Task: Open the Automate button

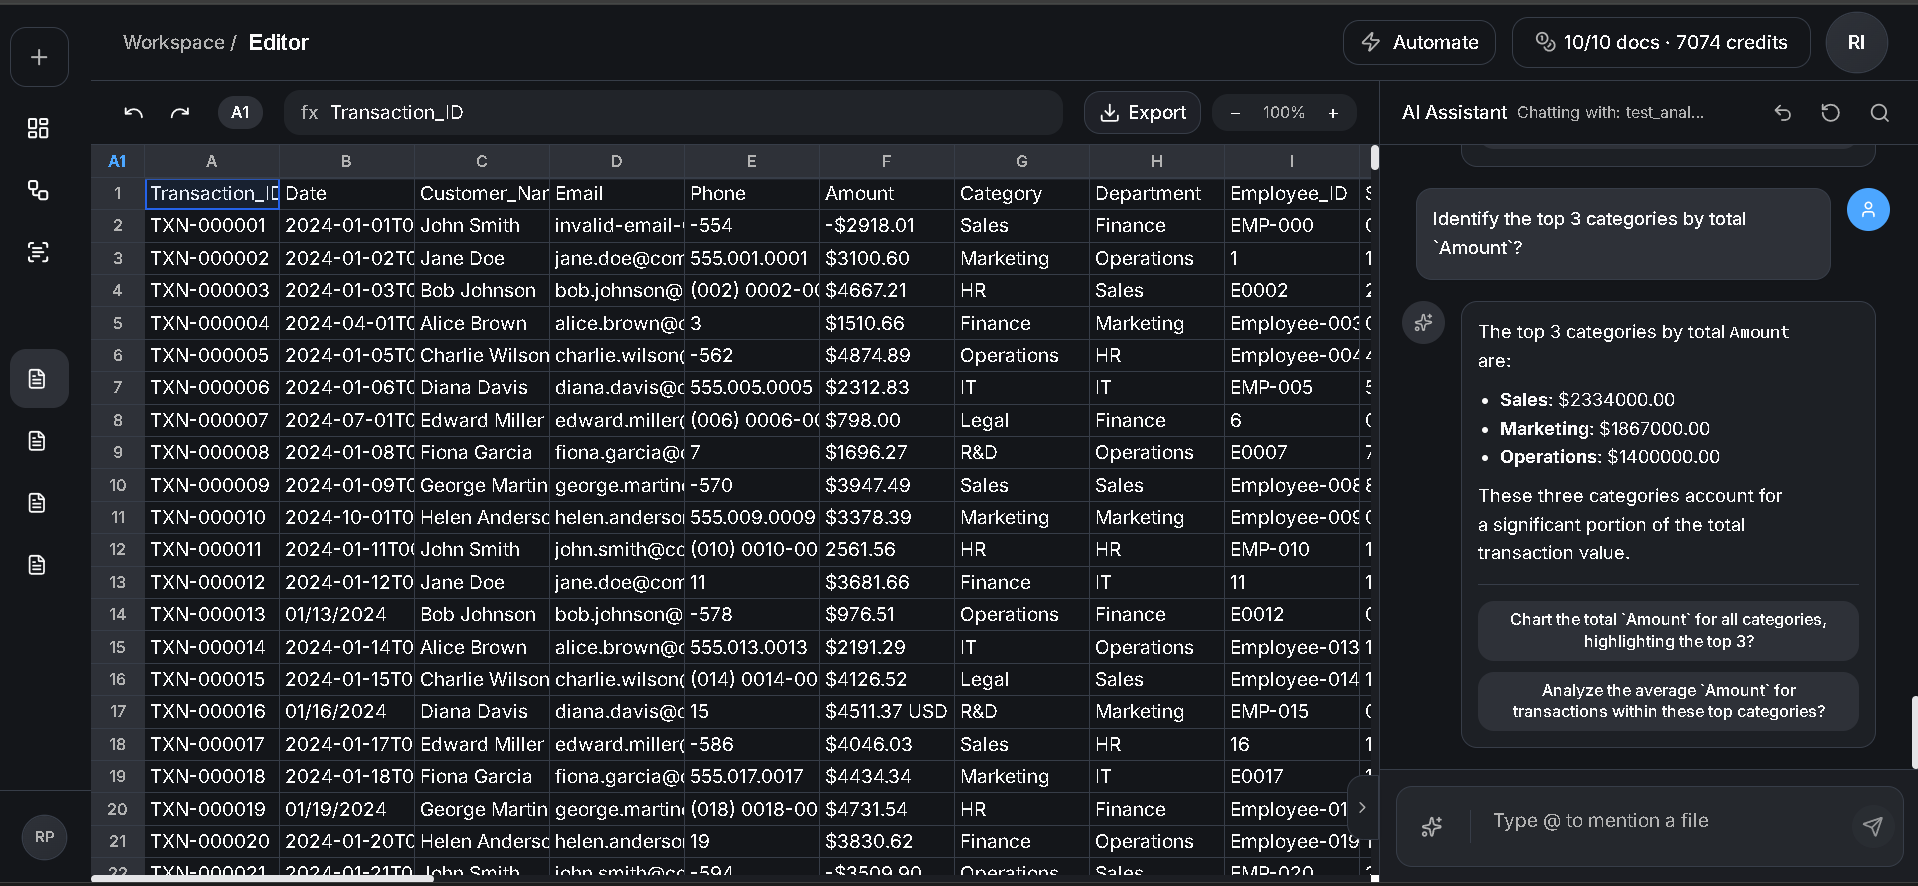Action: (1419, 42)
